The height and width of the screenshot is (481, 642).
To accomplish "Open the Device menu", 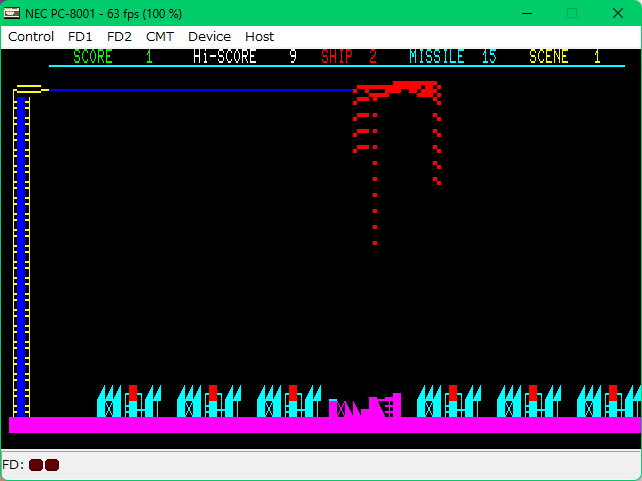I will 209,36.
